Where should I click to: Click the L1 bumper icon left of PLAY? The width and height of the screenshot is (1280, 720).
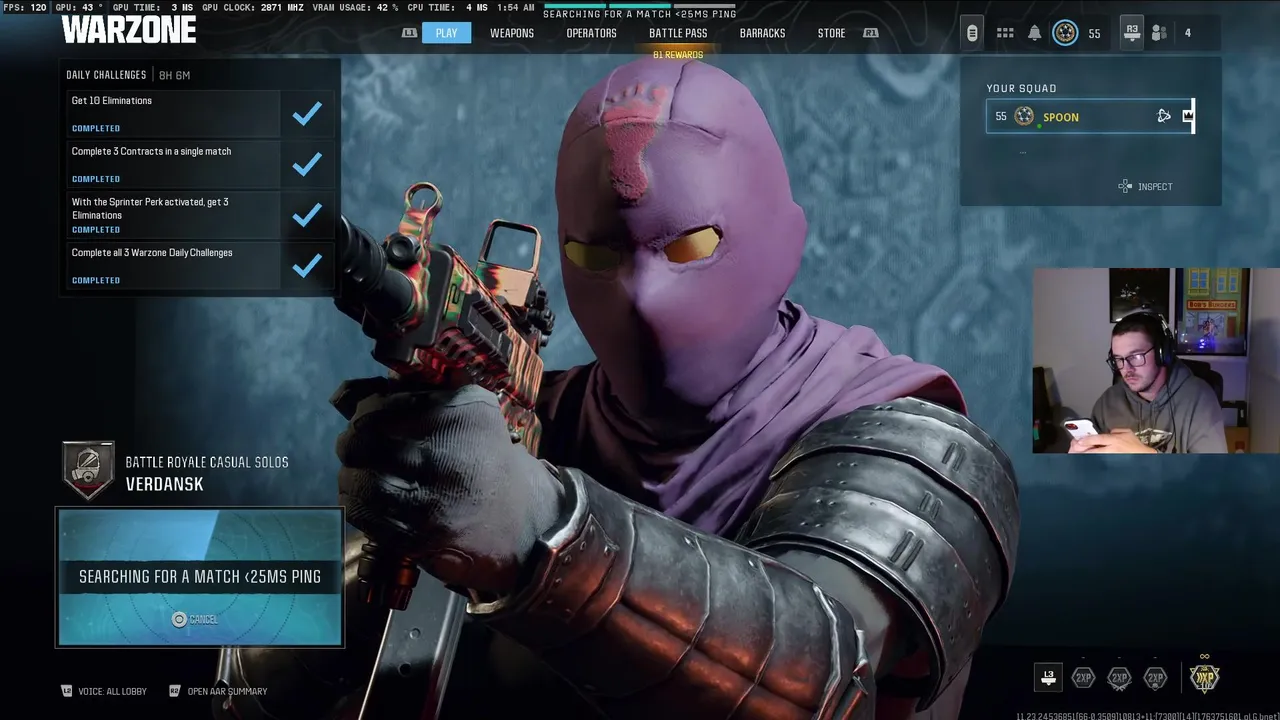[409, 33]
